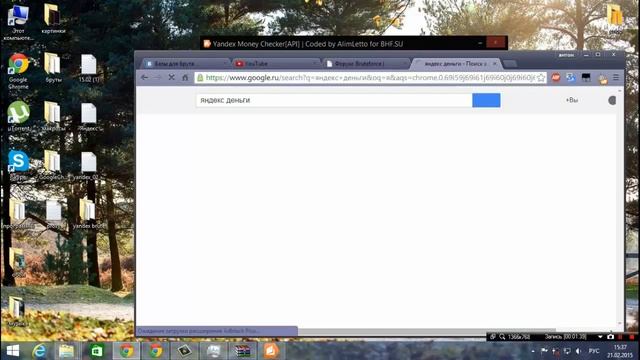Go back in the Chrome toolbar
This screenshot has height=360, width=640.
pos(144,77)
